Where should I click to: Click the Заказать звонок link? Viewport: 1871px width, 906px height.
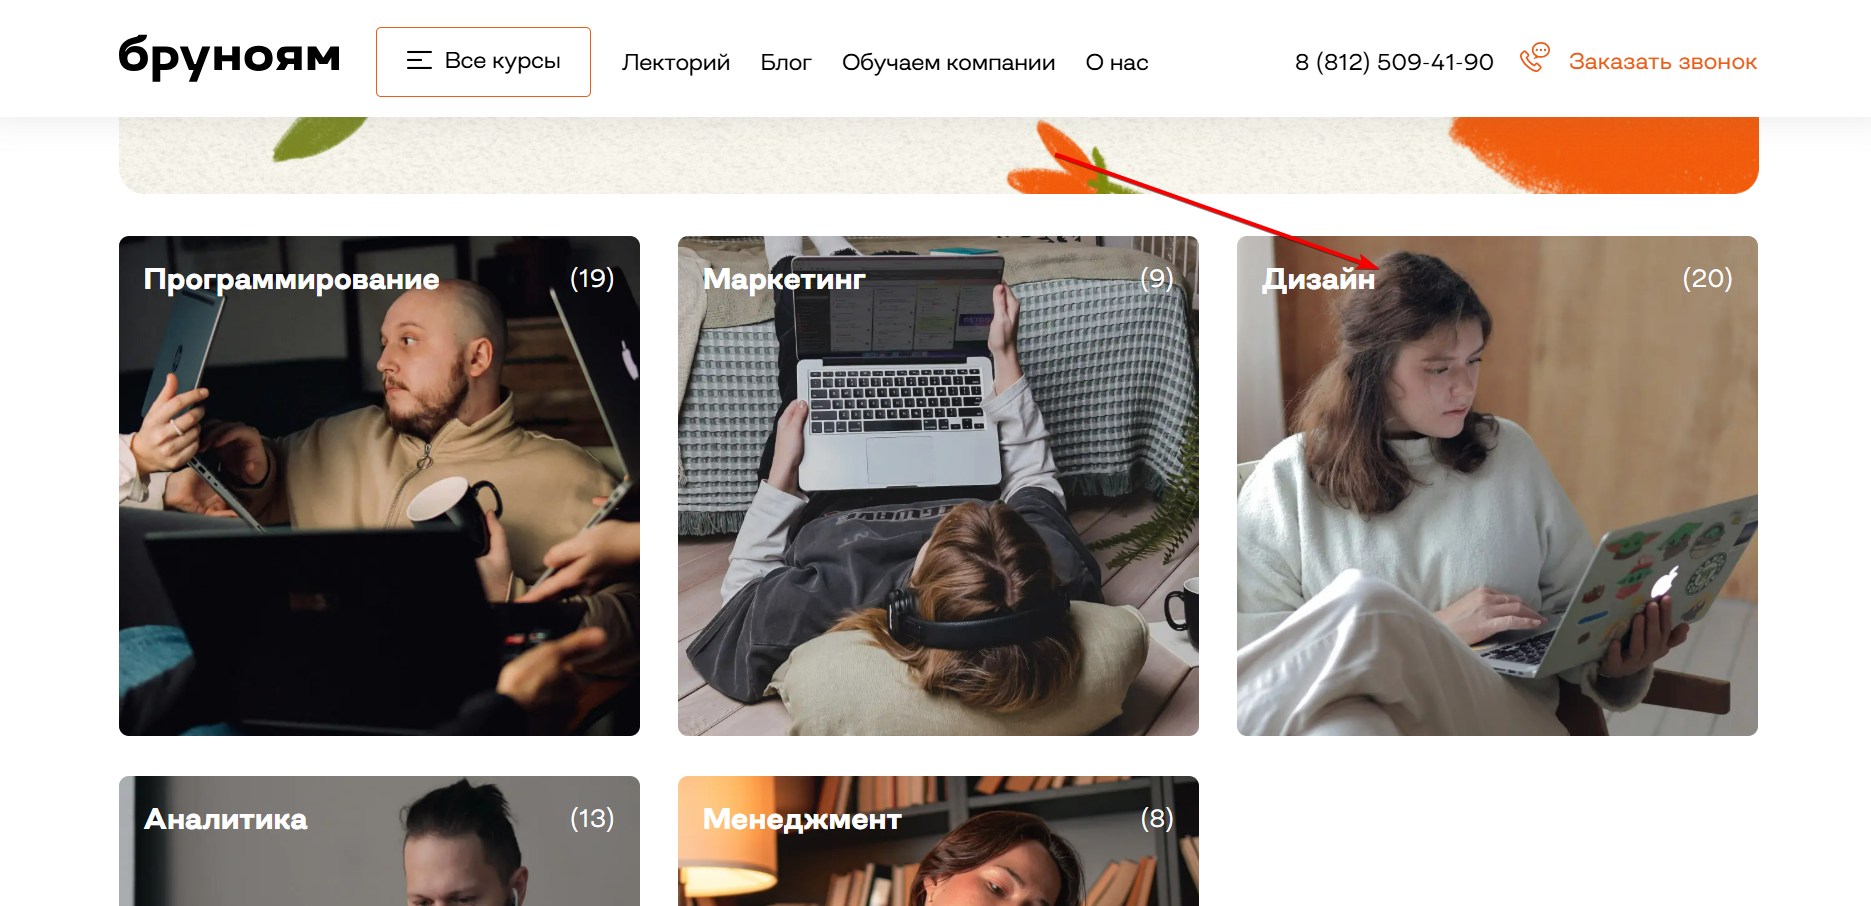[x=1662, y=62]
